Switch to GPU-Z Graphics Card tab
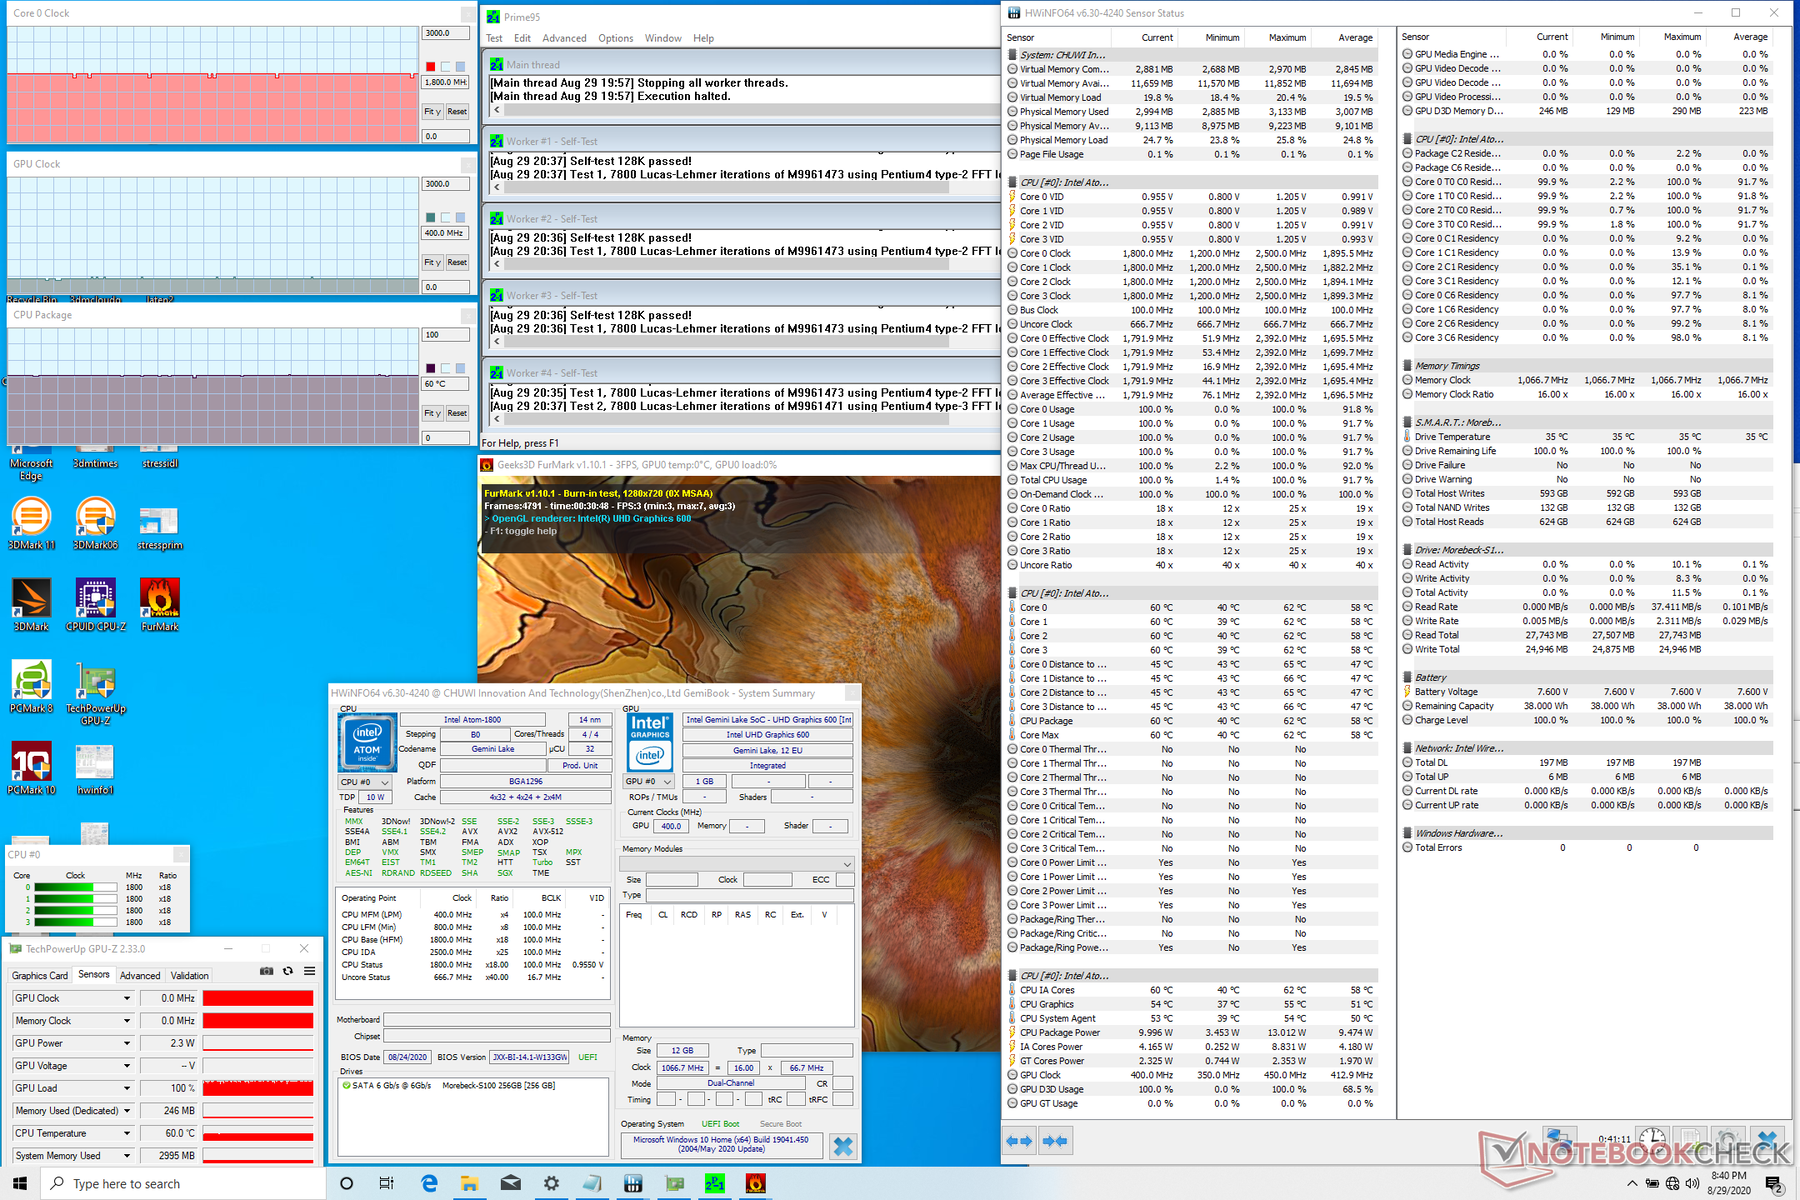The width and height of the screenshot is (1800, 1200). click(40, 975)
